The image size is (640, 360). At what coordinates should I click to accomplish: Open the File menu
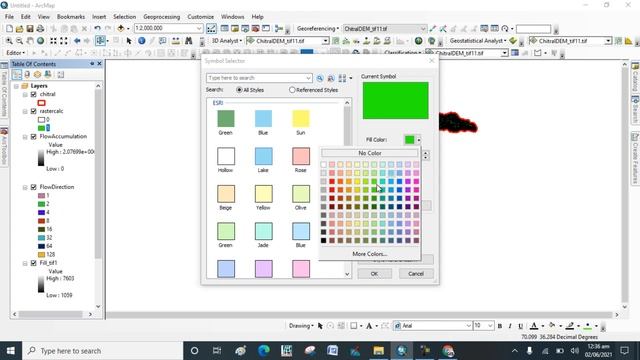(x=9, y=17)
